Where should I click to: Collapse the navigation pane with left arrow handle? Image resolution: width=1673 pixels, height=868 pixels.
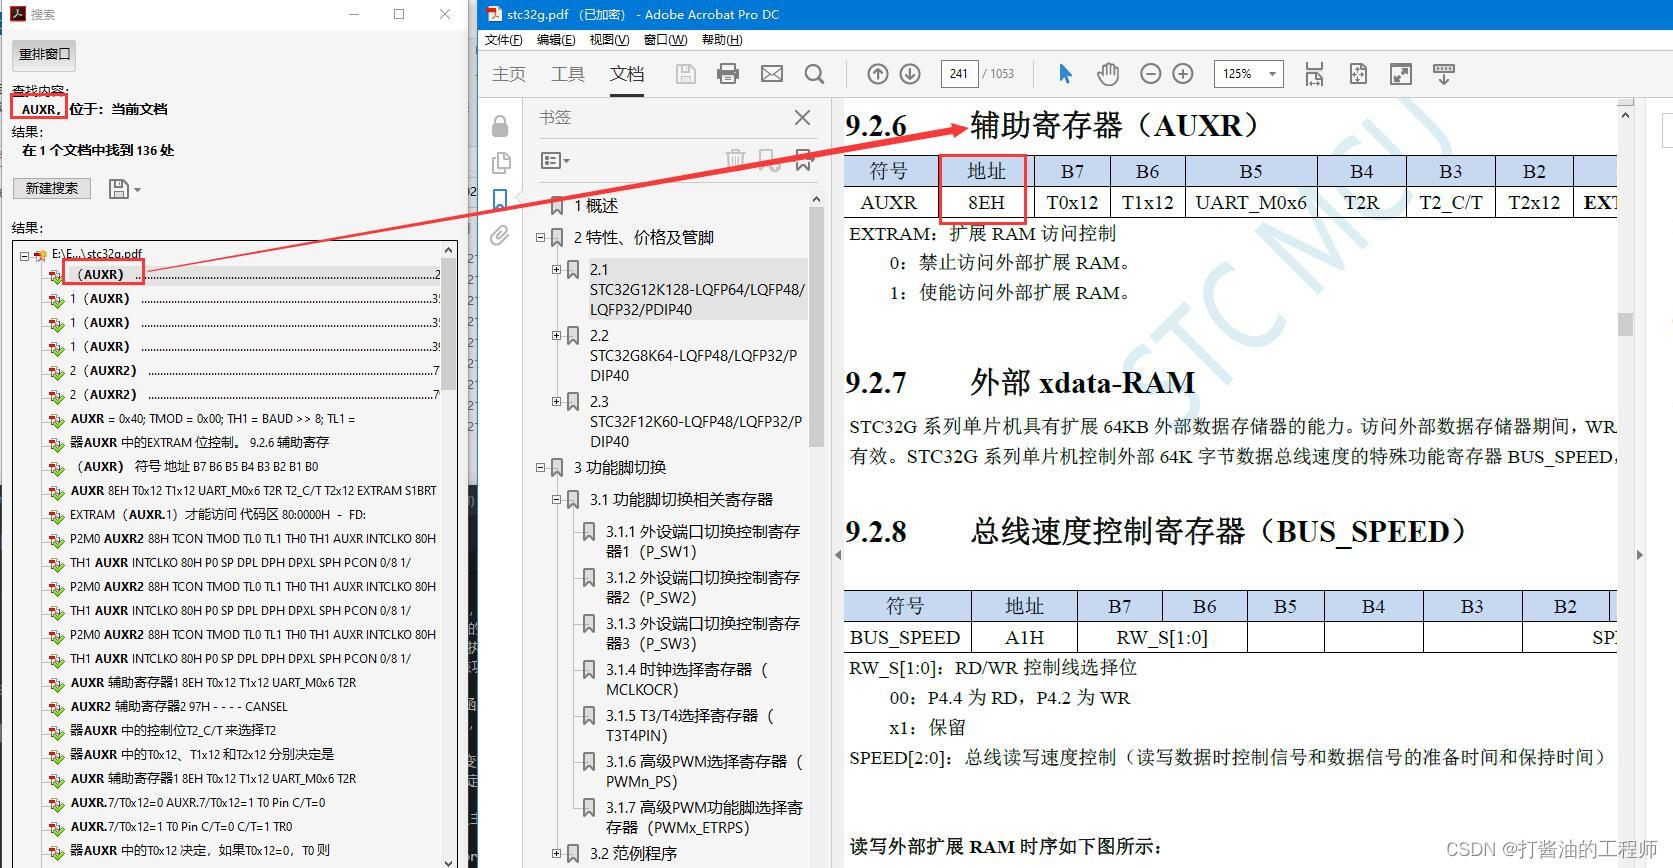838,554
